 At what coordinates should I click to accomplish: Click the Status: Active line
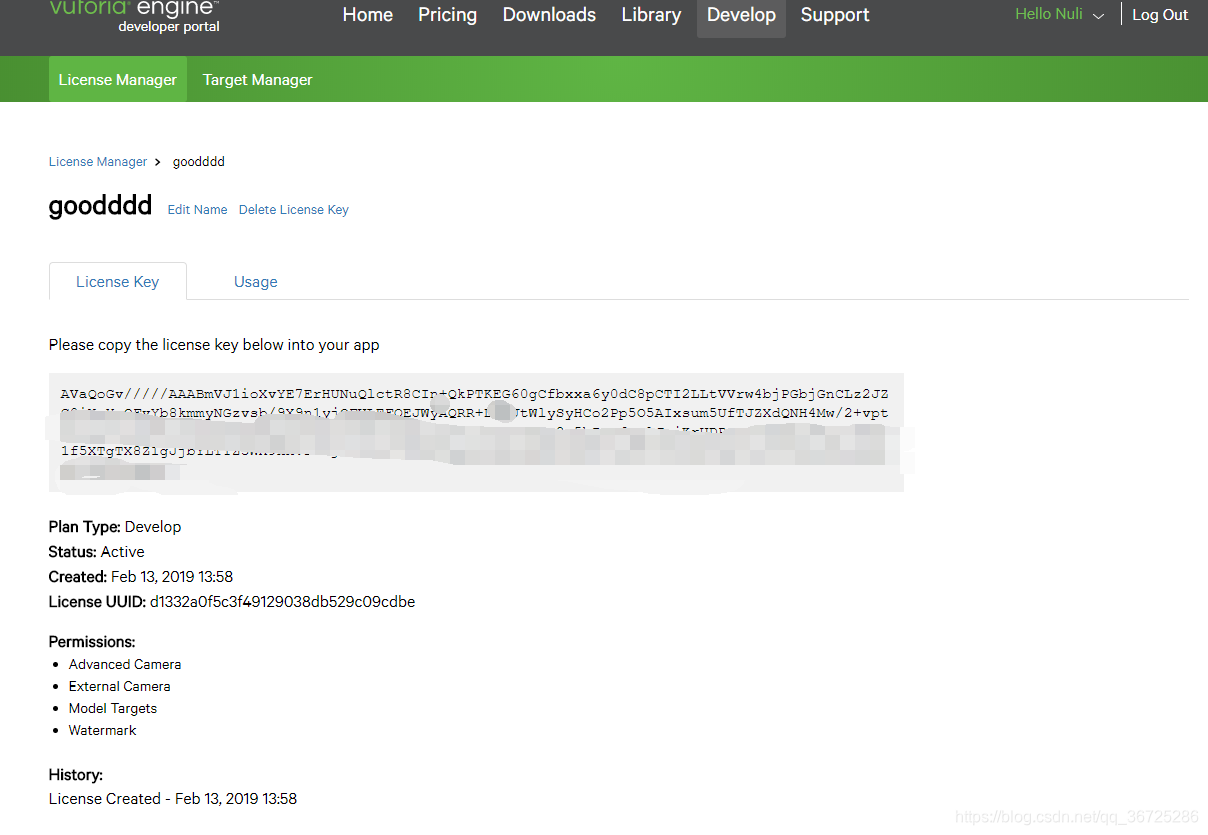(96, 551)
